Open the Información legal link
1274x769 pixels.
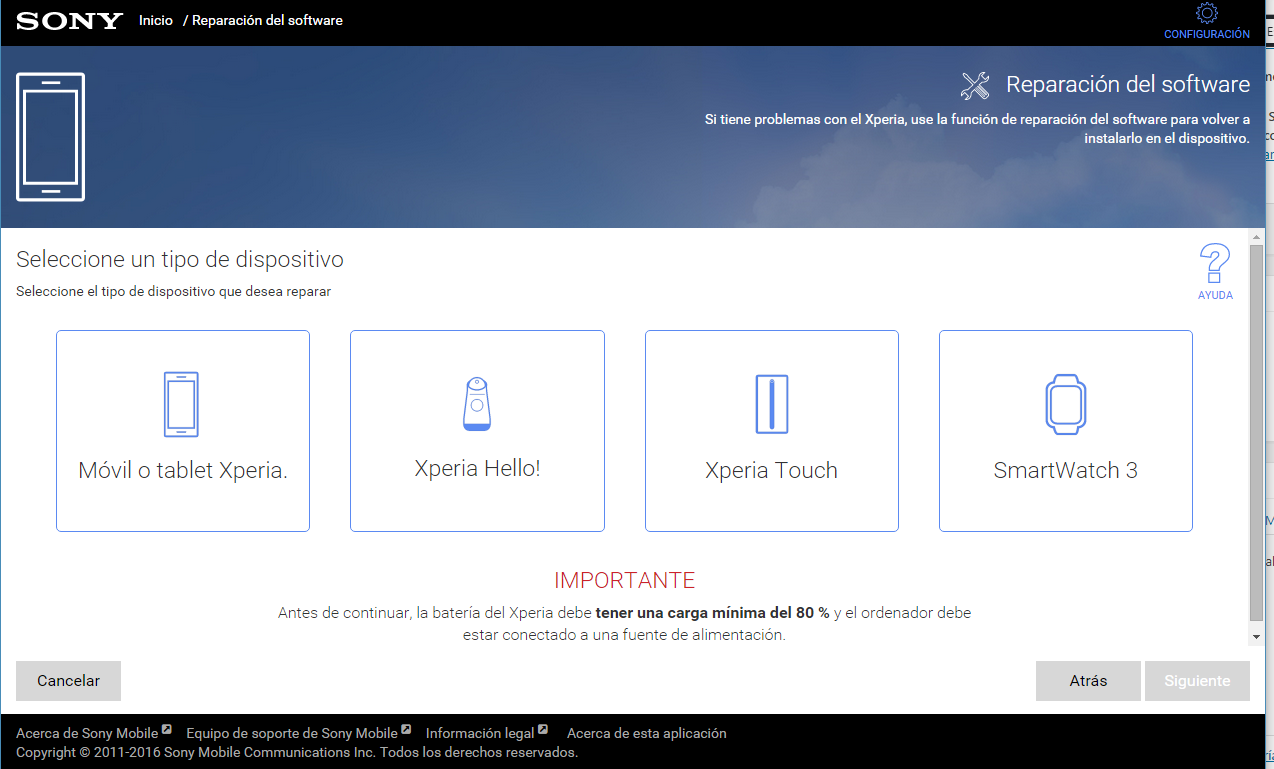(x=480, y=733)
